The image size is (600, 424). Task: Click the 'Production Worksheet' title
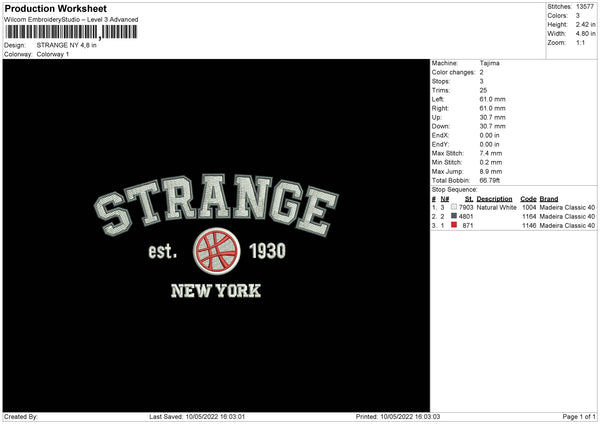coord(55,8)
